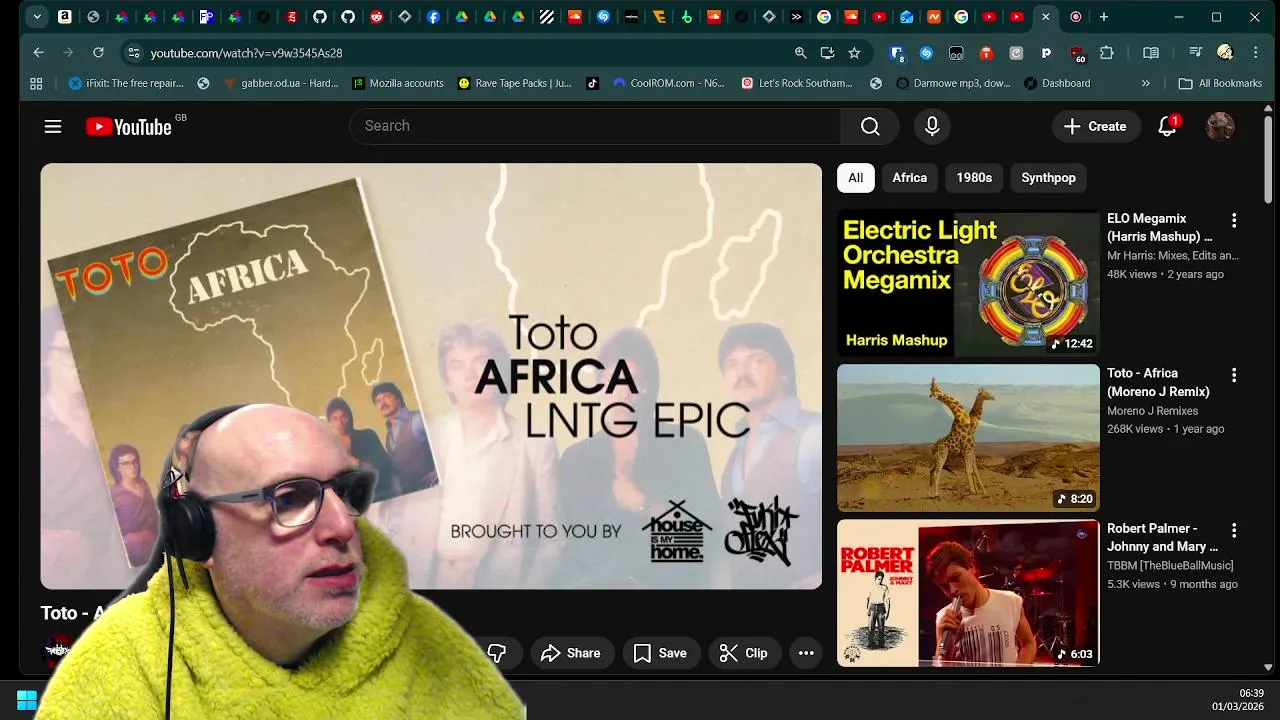Open gabber.od.ua bookmark

(x=281, y=83)
